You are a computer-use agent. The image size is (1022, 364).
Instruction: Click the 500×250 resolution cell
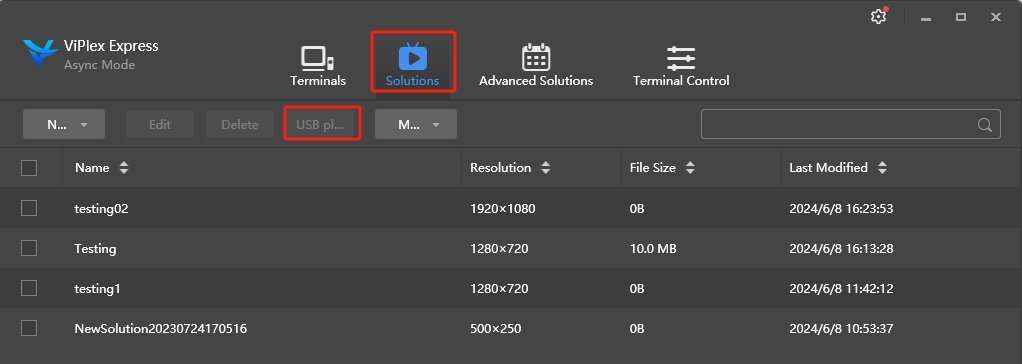coord(495,328)
